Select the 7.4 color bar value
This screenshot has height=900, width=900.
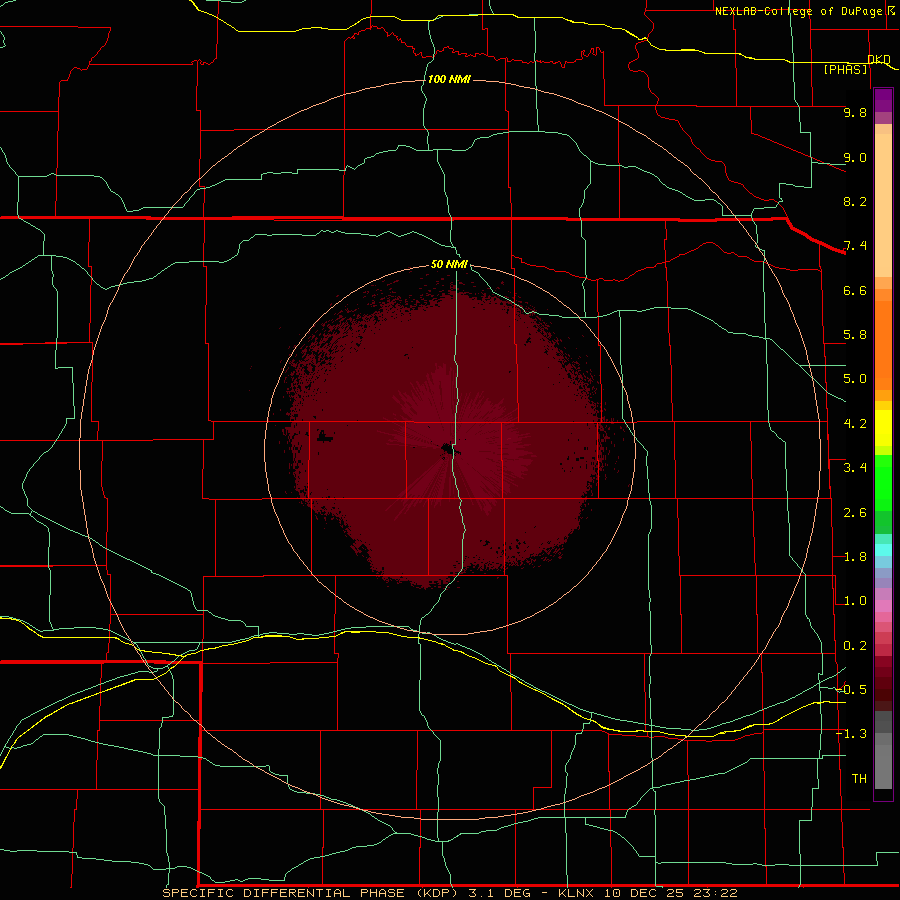point(855,246)
